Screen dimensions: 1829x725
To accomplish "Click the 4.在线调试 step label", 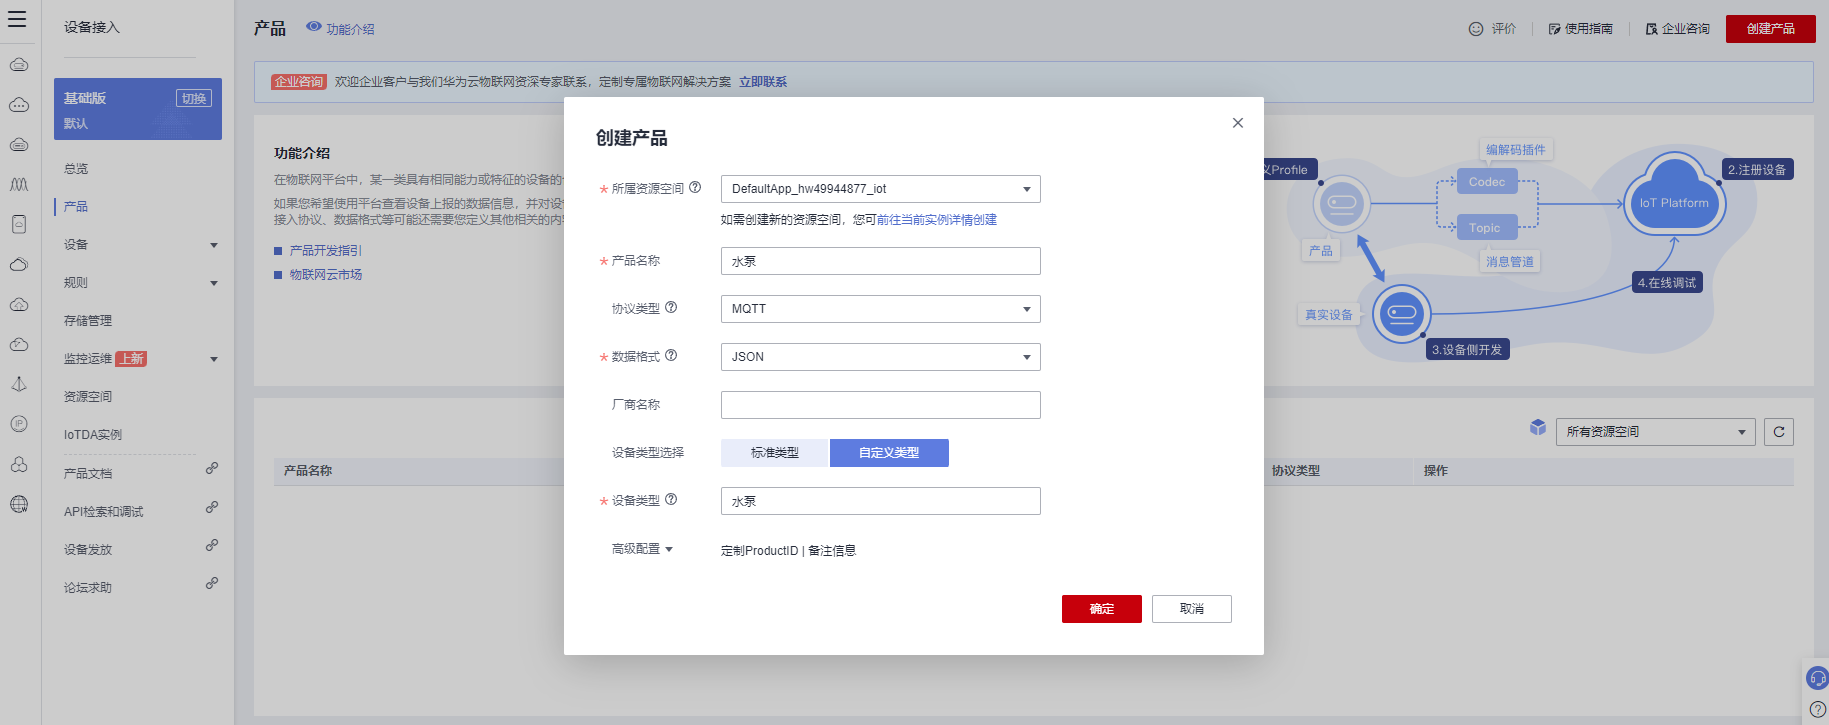I will (1667, 283).
